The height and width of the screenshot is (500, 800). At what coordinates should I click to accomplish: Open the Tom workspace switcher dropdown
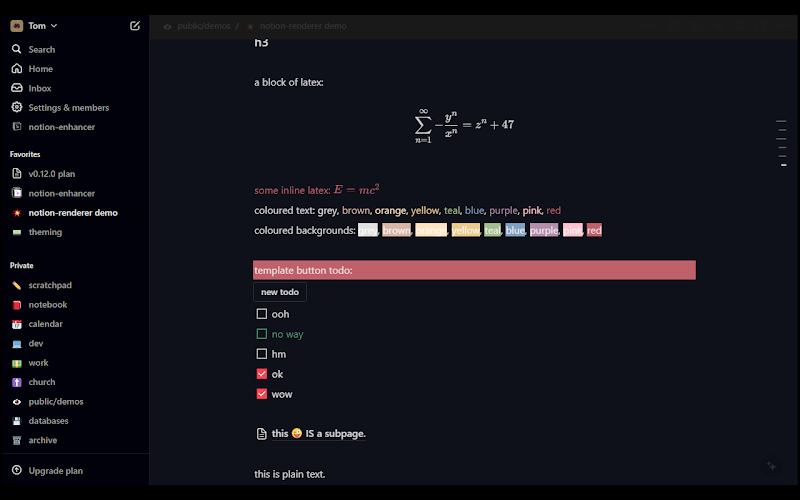point(34,26)
